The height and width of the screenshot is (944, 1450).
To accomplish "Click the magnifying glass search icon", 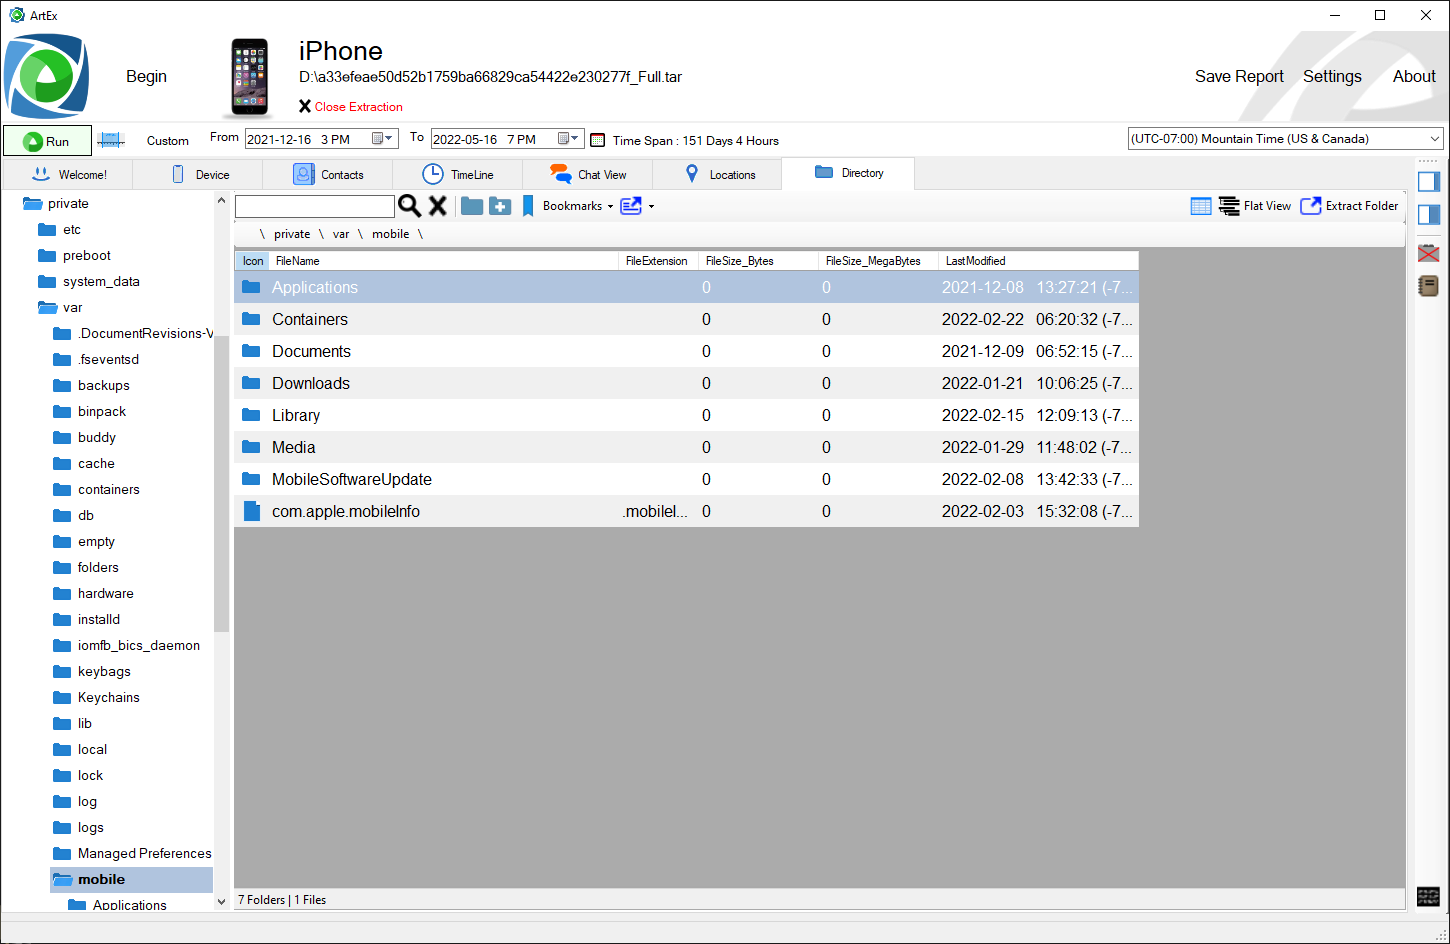I will coord(410,206).
